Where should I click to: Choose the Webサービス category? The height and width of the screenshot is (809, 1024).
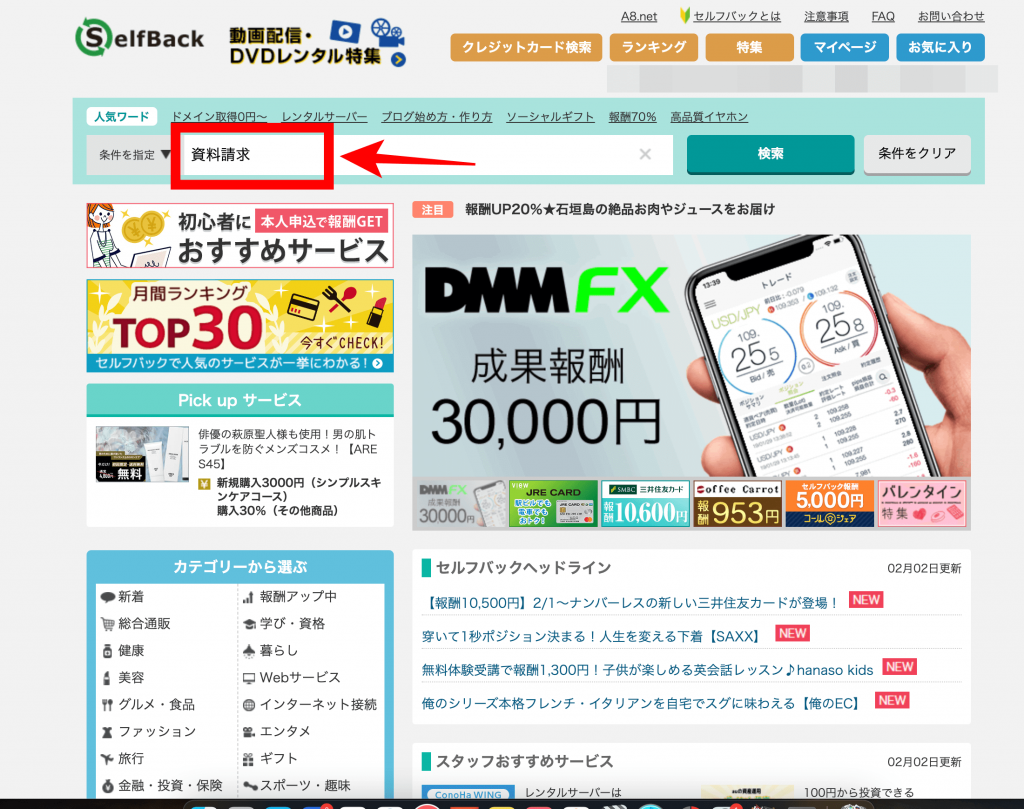[299, 677]
